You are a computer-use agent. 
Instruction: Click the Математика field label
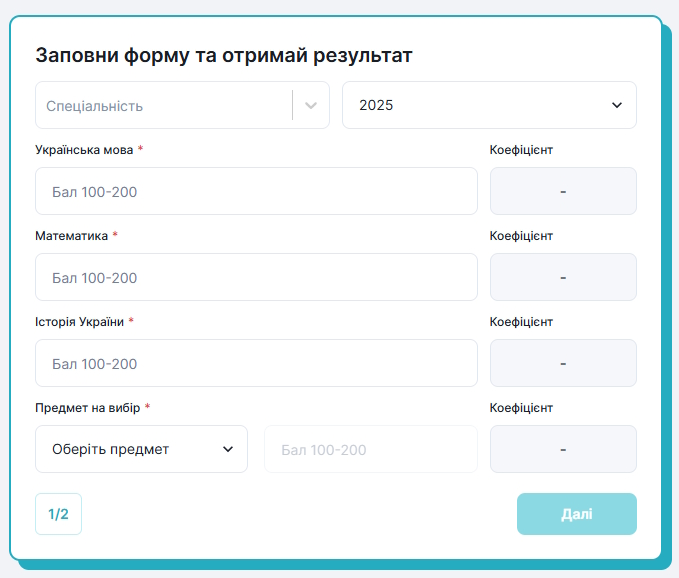point(71,236)
